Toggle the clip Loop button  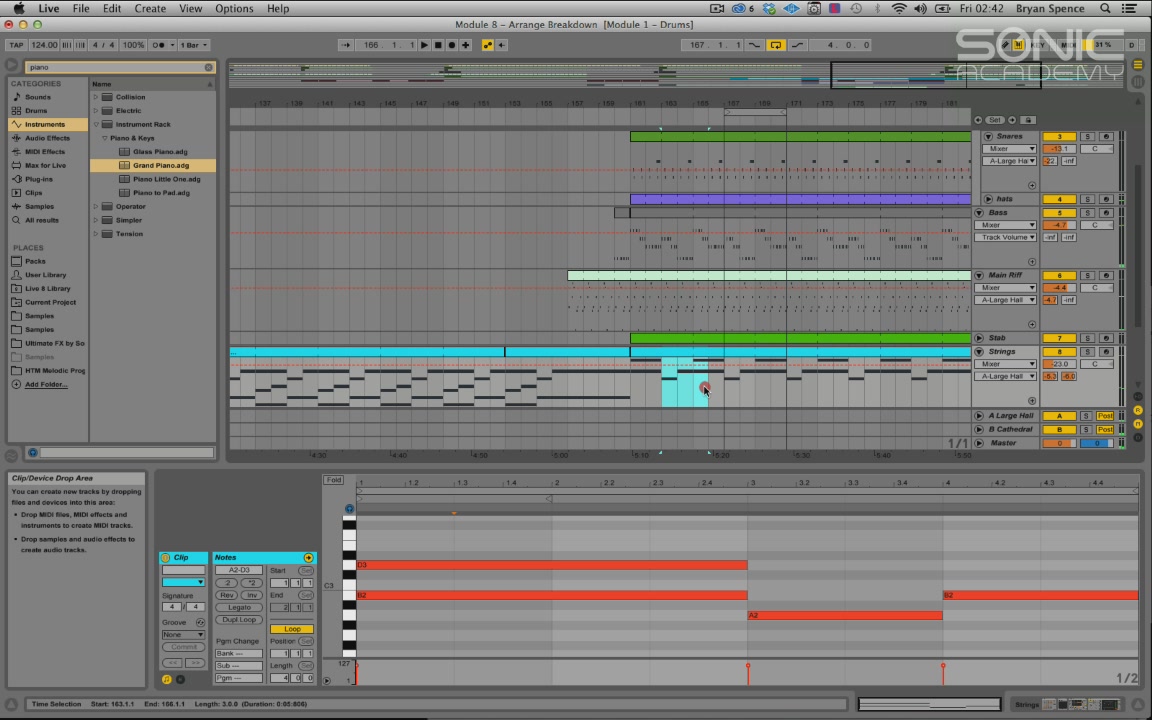coord(292,629)
